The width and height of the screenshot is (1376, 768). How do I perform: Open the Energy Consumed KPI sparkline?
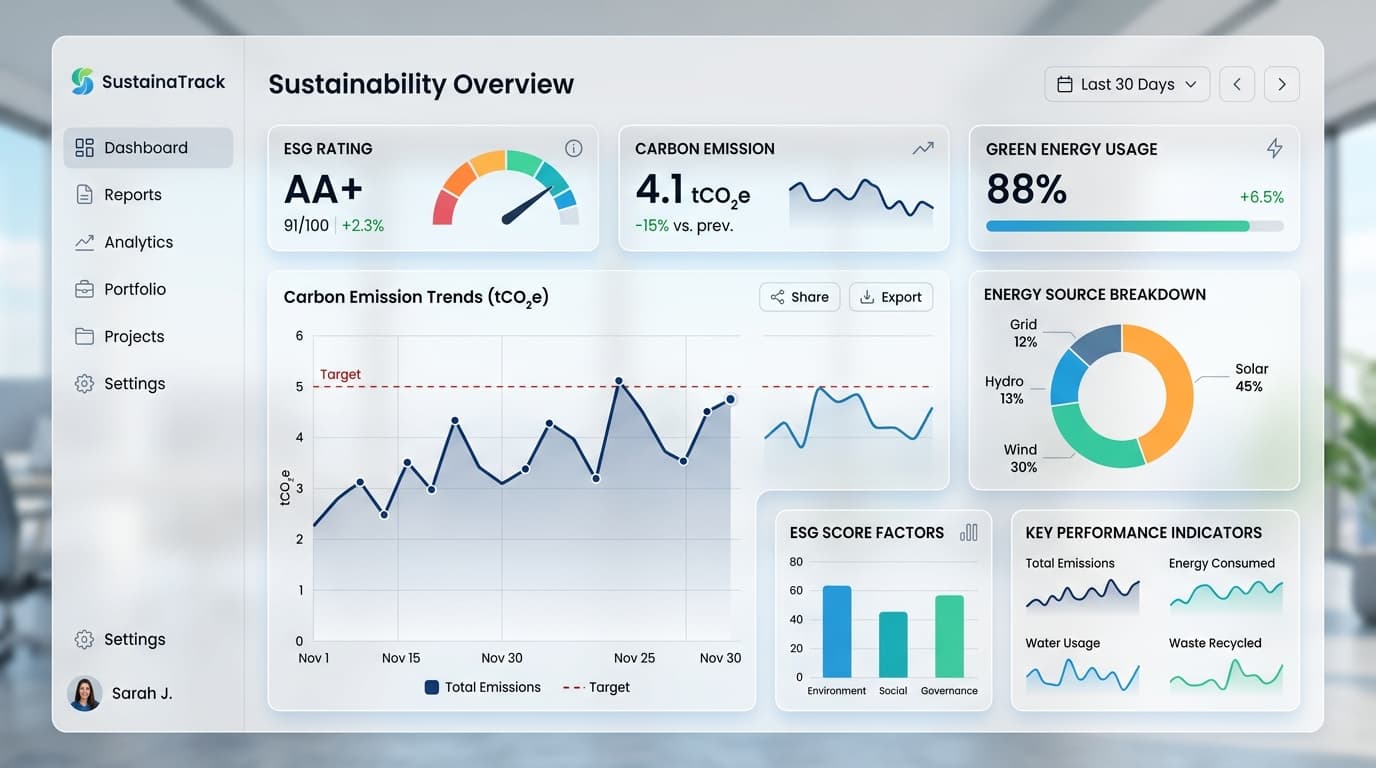pyautogui.click(x=1226, y=596)
